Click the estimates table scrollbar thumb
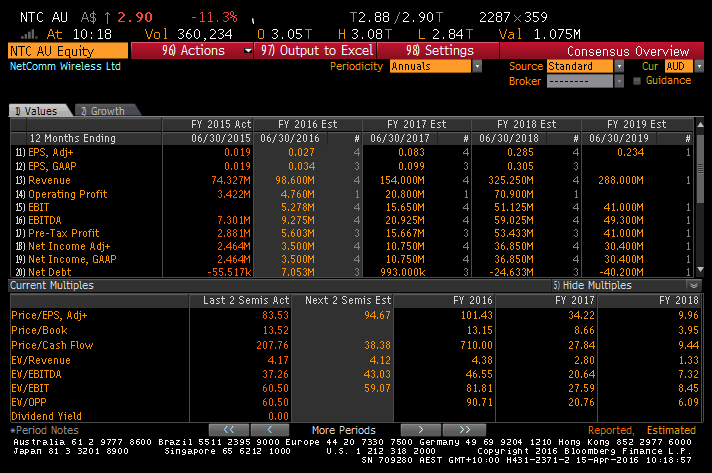Viewport: 712px width, 473px height. coord(700,168)
